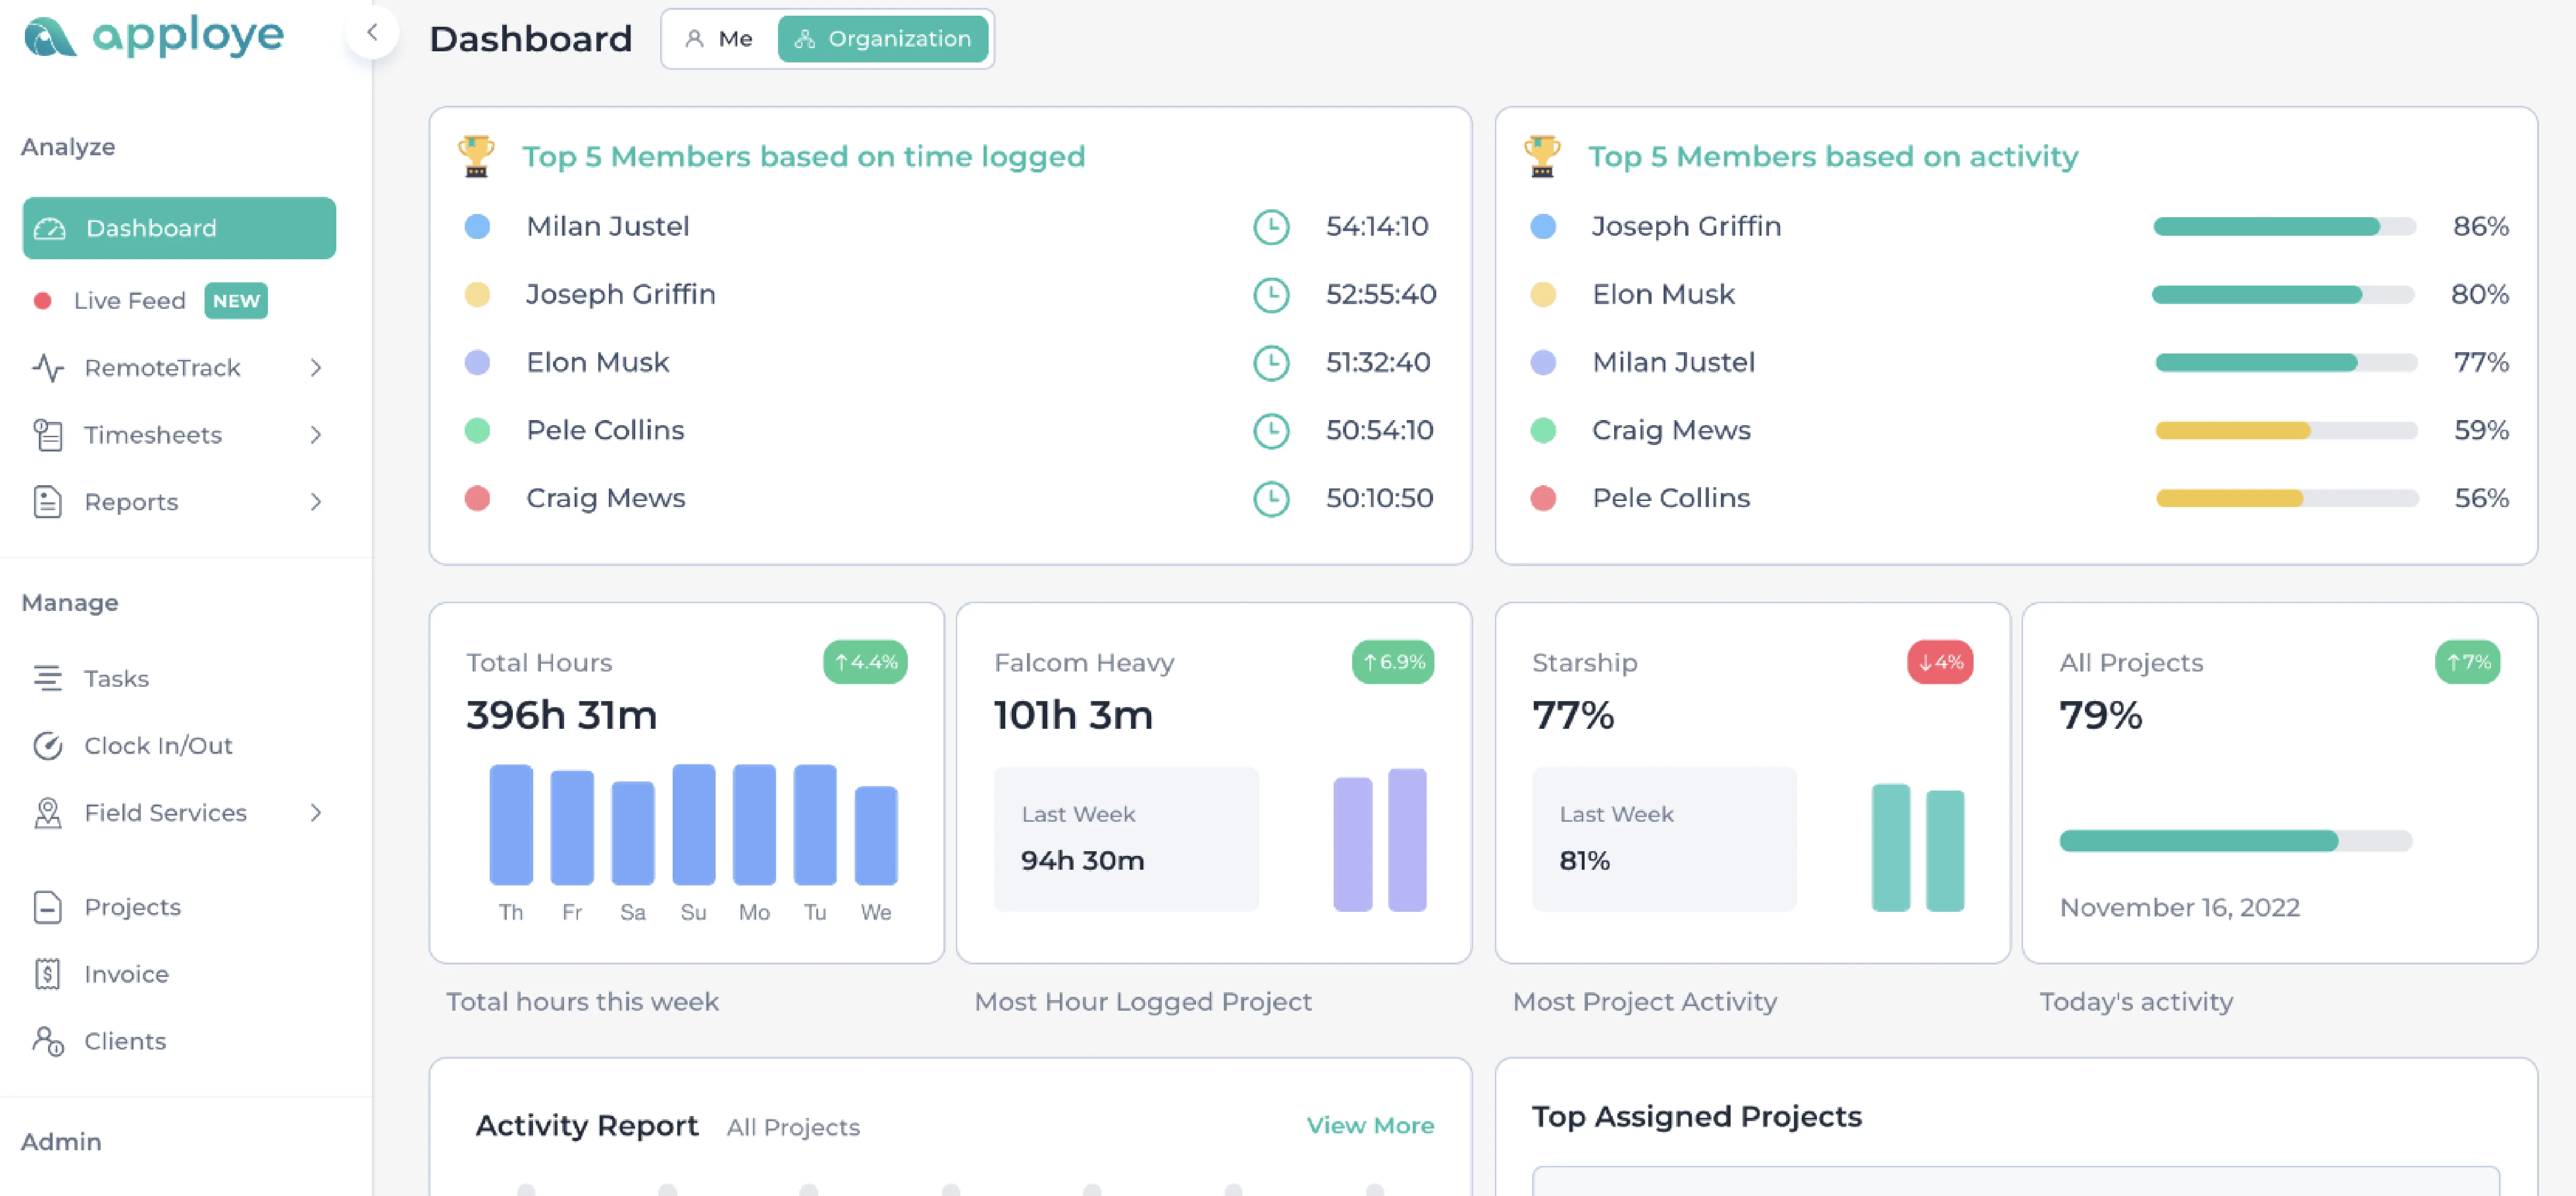This screenshot has height=1196, width=2576.
Task: Click the 6.9% increase badge on Falcom Heavy
Action: [1393, 662]
